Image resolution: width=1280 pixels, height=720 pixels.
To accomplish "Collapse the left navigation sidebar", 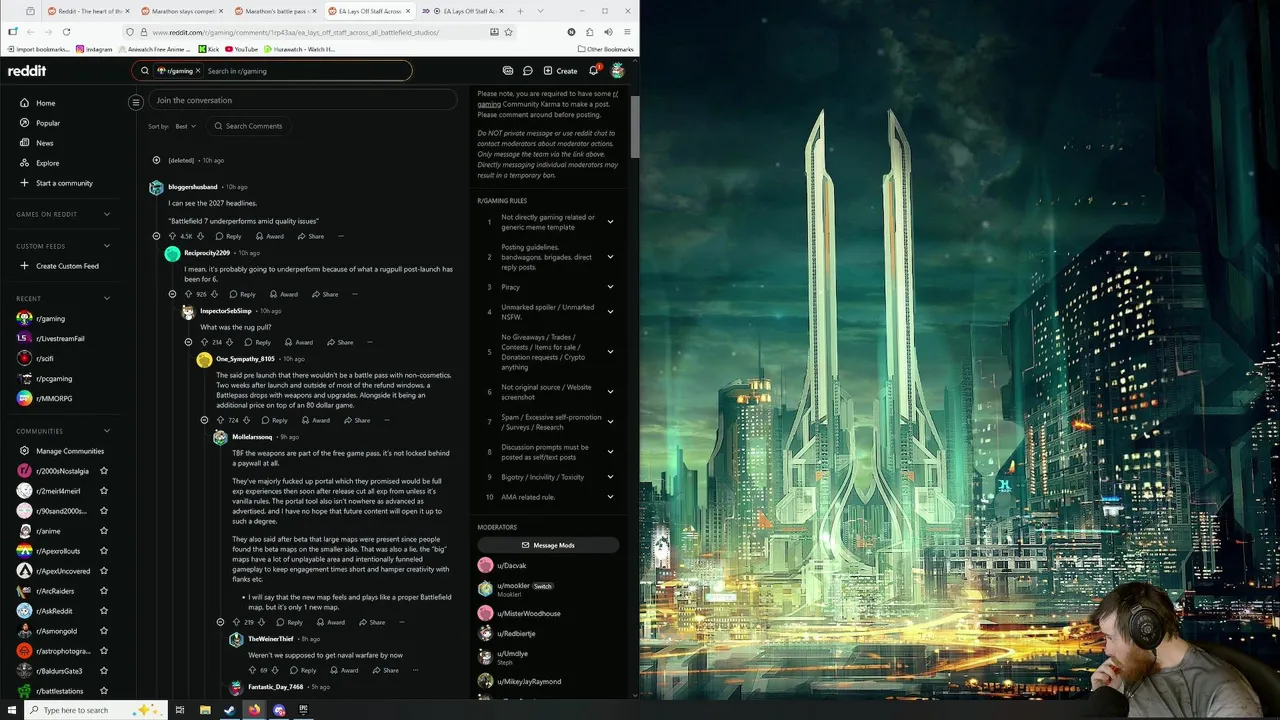I will coord(136,102).
